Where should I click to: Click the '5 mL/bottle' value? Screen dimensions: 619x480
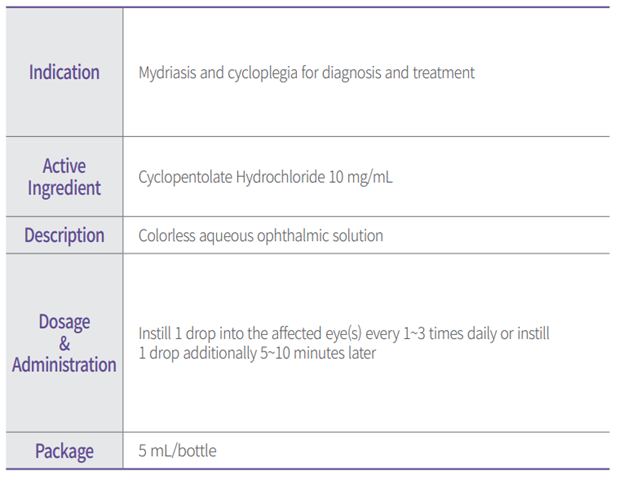click(177, 451)
